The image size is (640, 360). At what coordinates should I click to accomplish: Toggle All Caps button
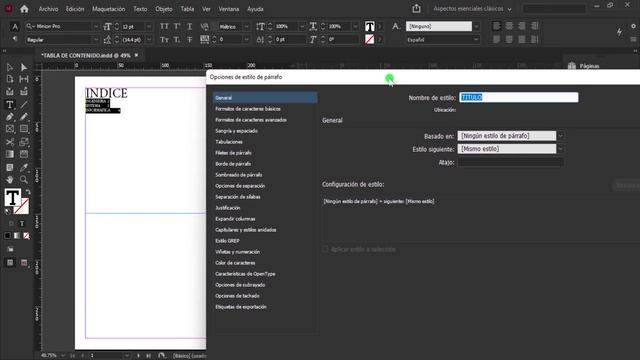(164, 27)
